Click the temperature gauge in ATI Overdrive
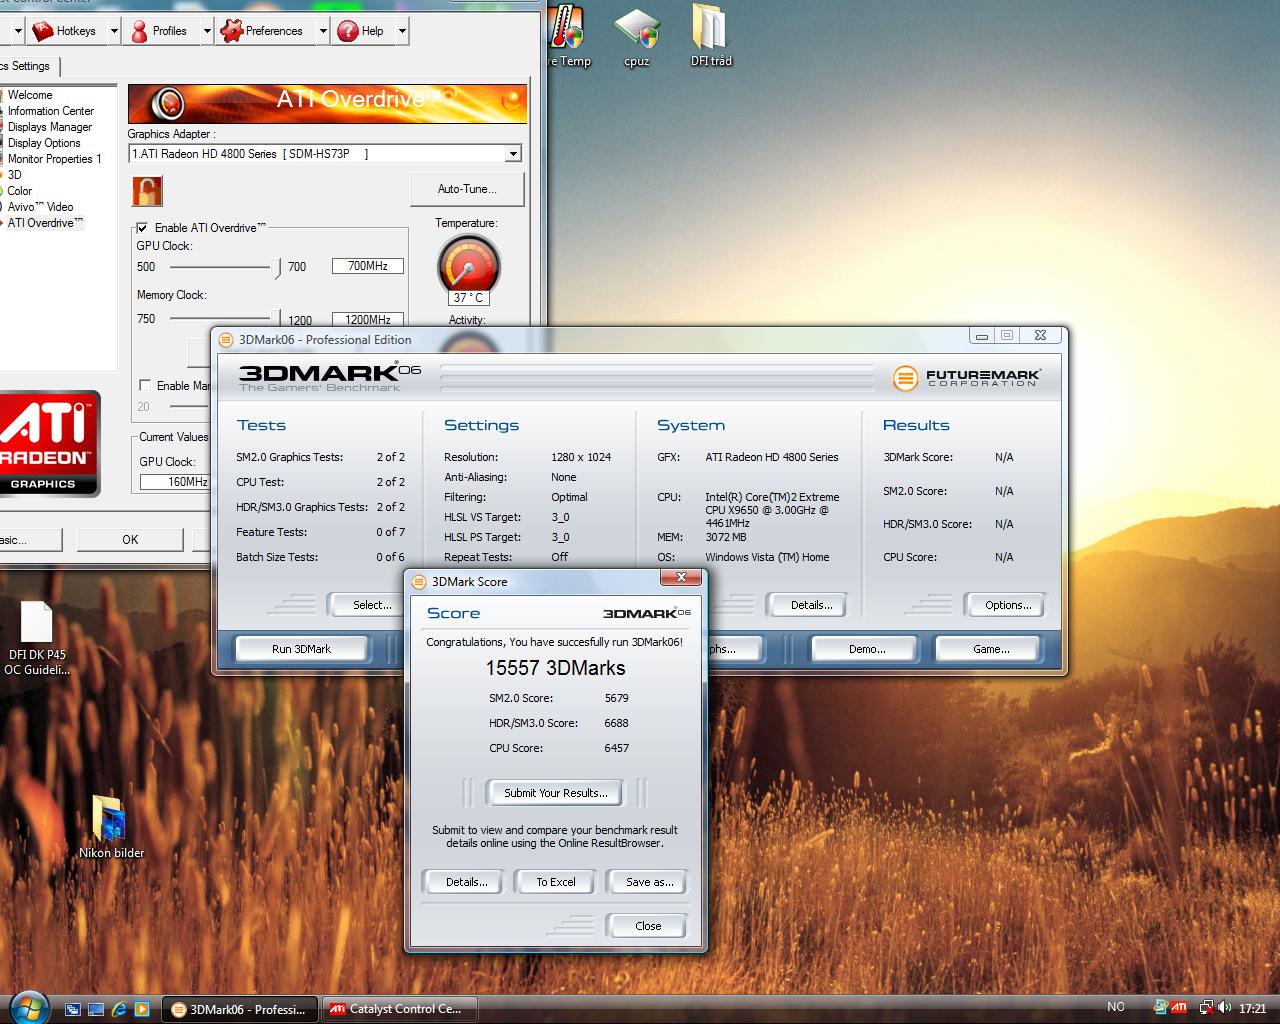Image resolution: width=1280 pixels, height=1024 pixels. (468, 266)
